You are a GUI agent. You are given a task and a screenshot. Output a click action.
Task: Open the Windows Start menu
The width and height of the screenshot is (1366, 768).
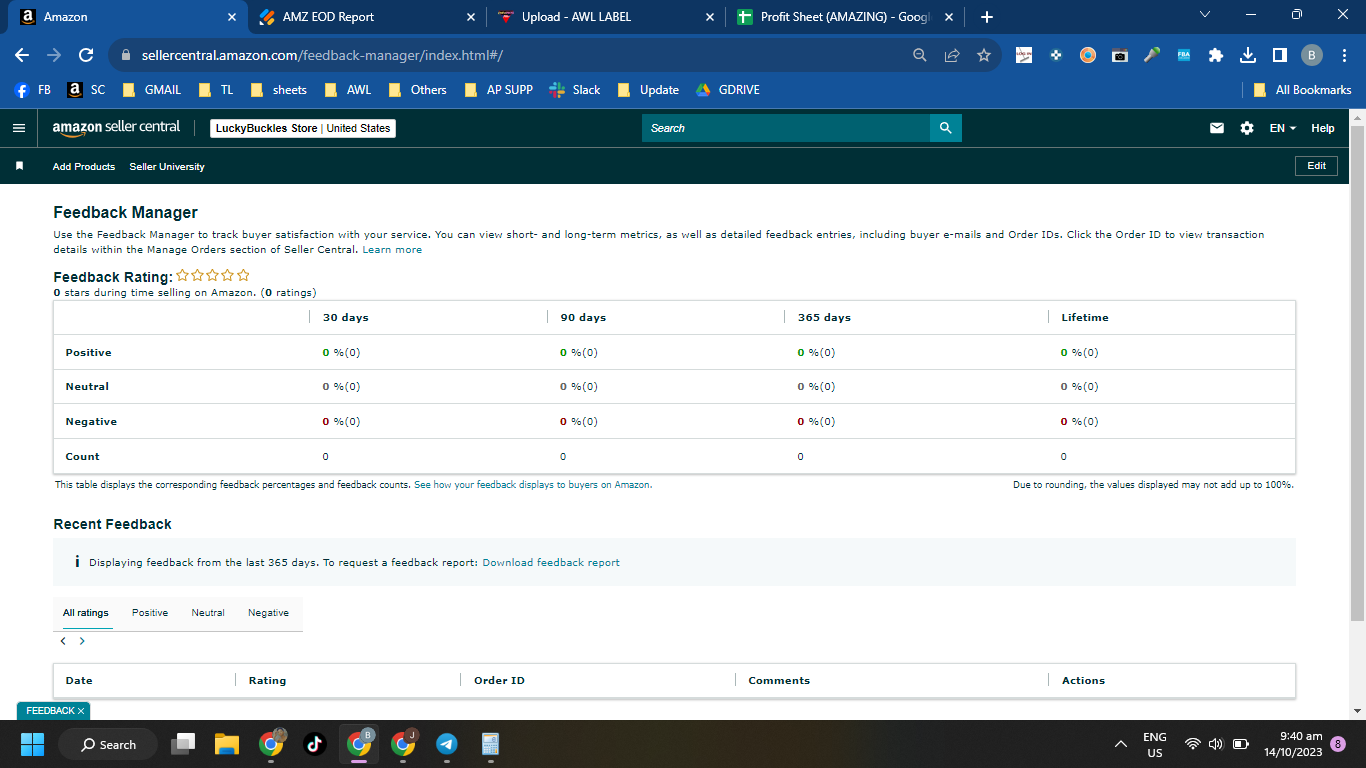click(33, 743)
